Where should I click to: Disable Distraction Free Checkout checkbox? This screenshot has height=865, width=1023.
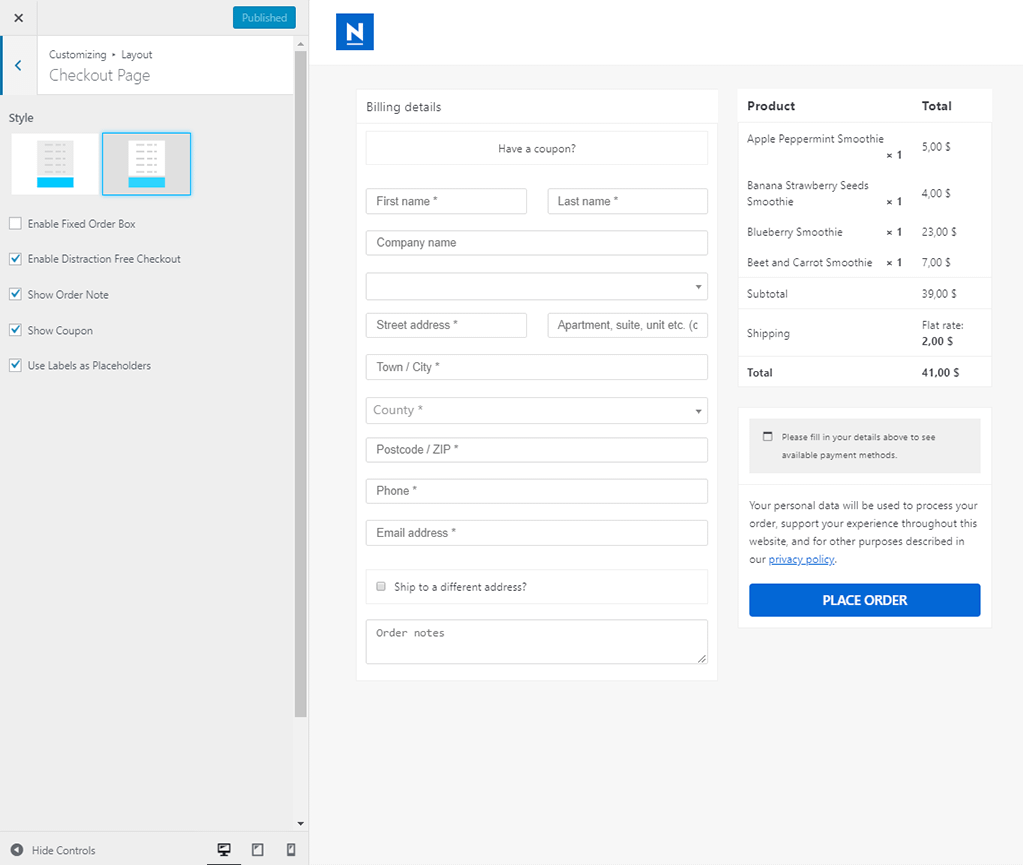click(x=15, y=259)
